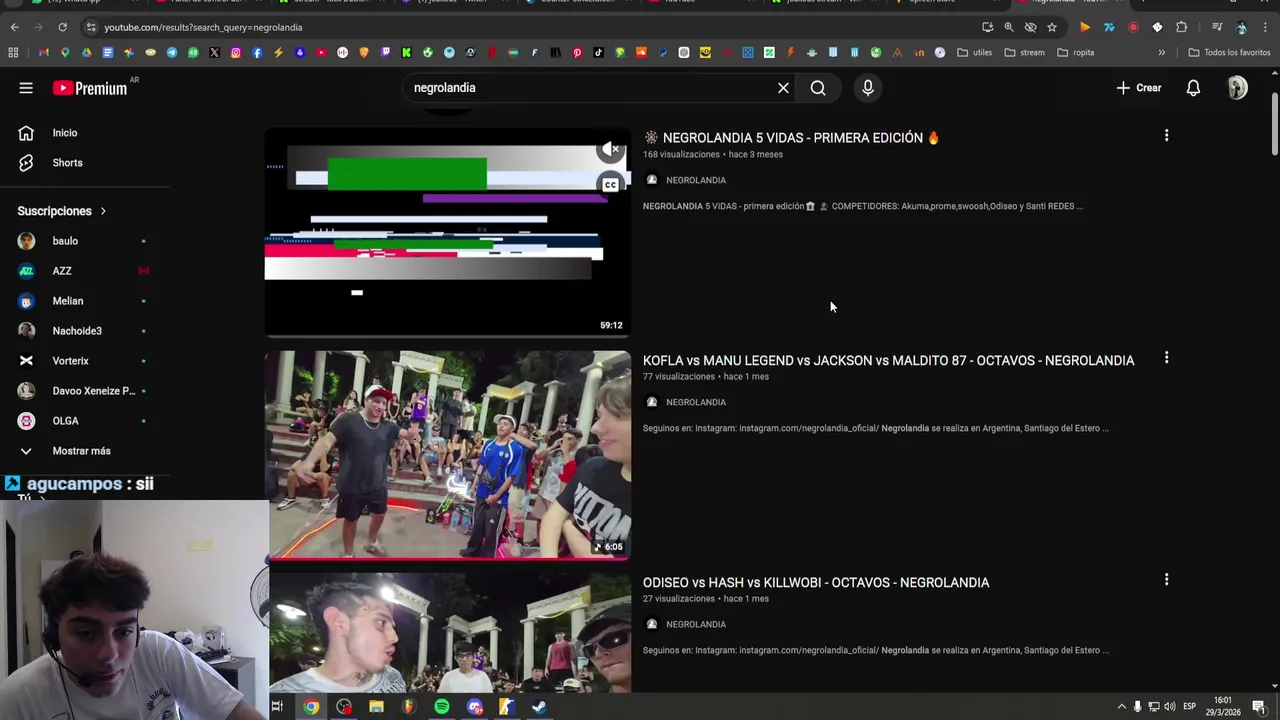This screenshot has width=1280, height=720.
Task: Open the ODISEO vs HASH thumbnail
Action: [448, 633]
